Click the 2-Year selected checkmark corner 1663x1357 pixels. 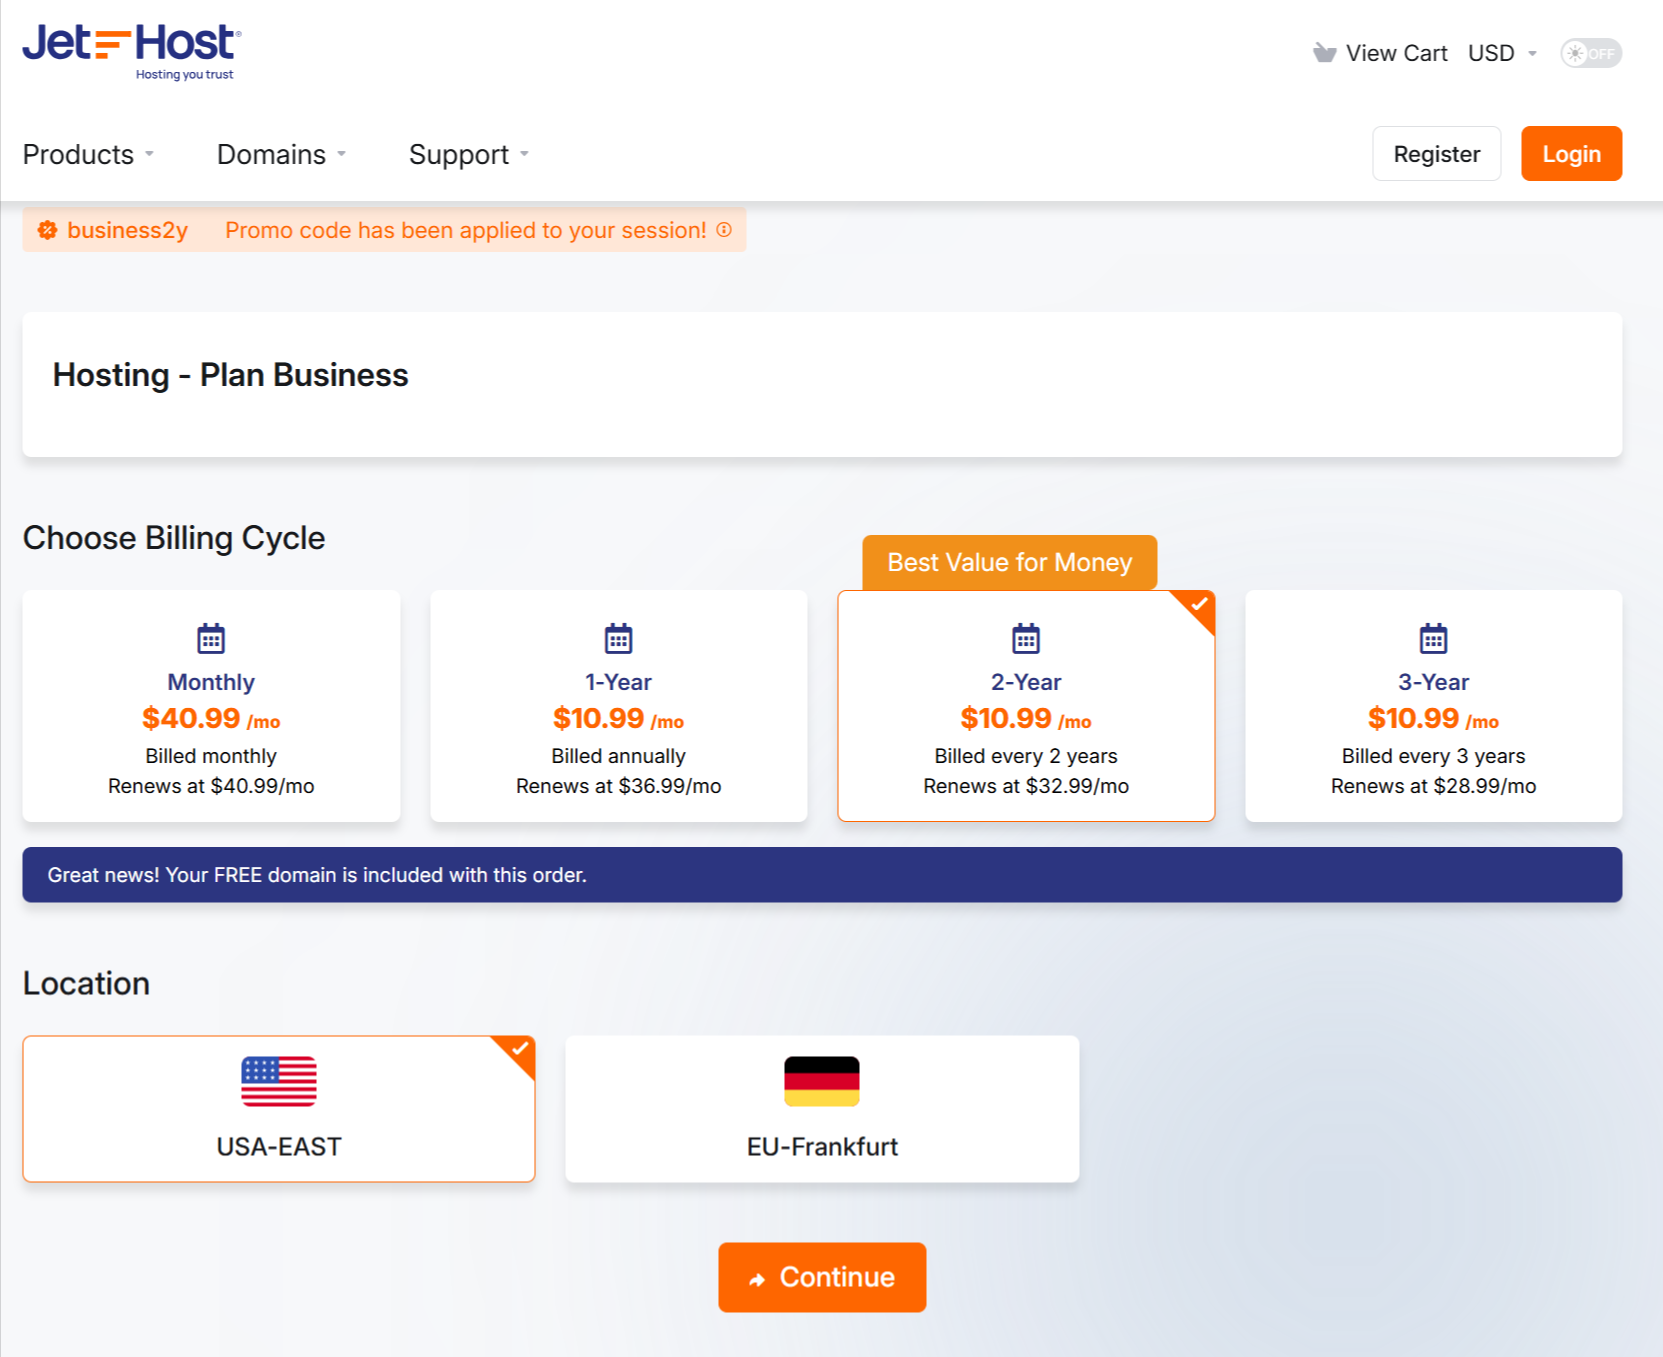click(x=1197, y=606)
